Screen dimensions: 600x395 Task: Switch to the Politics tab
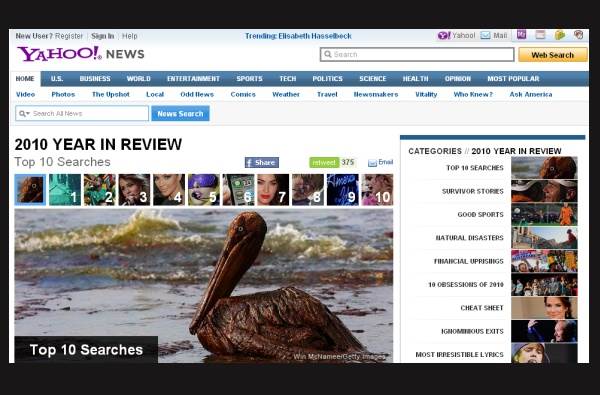pyautogui.click(x=327, y=79)
